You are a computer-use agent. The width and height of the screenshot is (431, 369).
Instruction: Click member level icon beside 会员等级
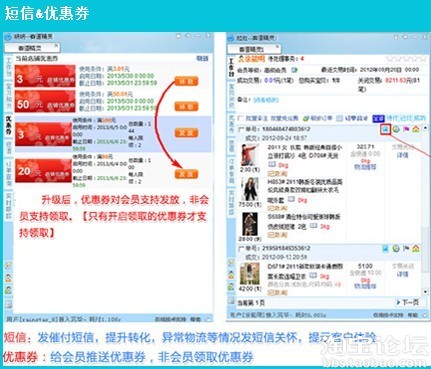tap(294, 70)
